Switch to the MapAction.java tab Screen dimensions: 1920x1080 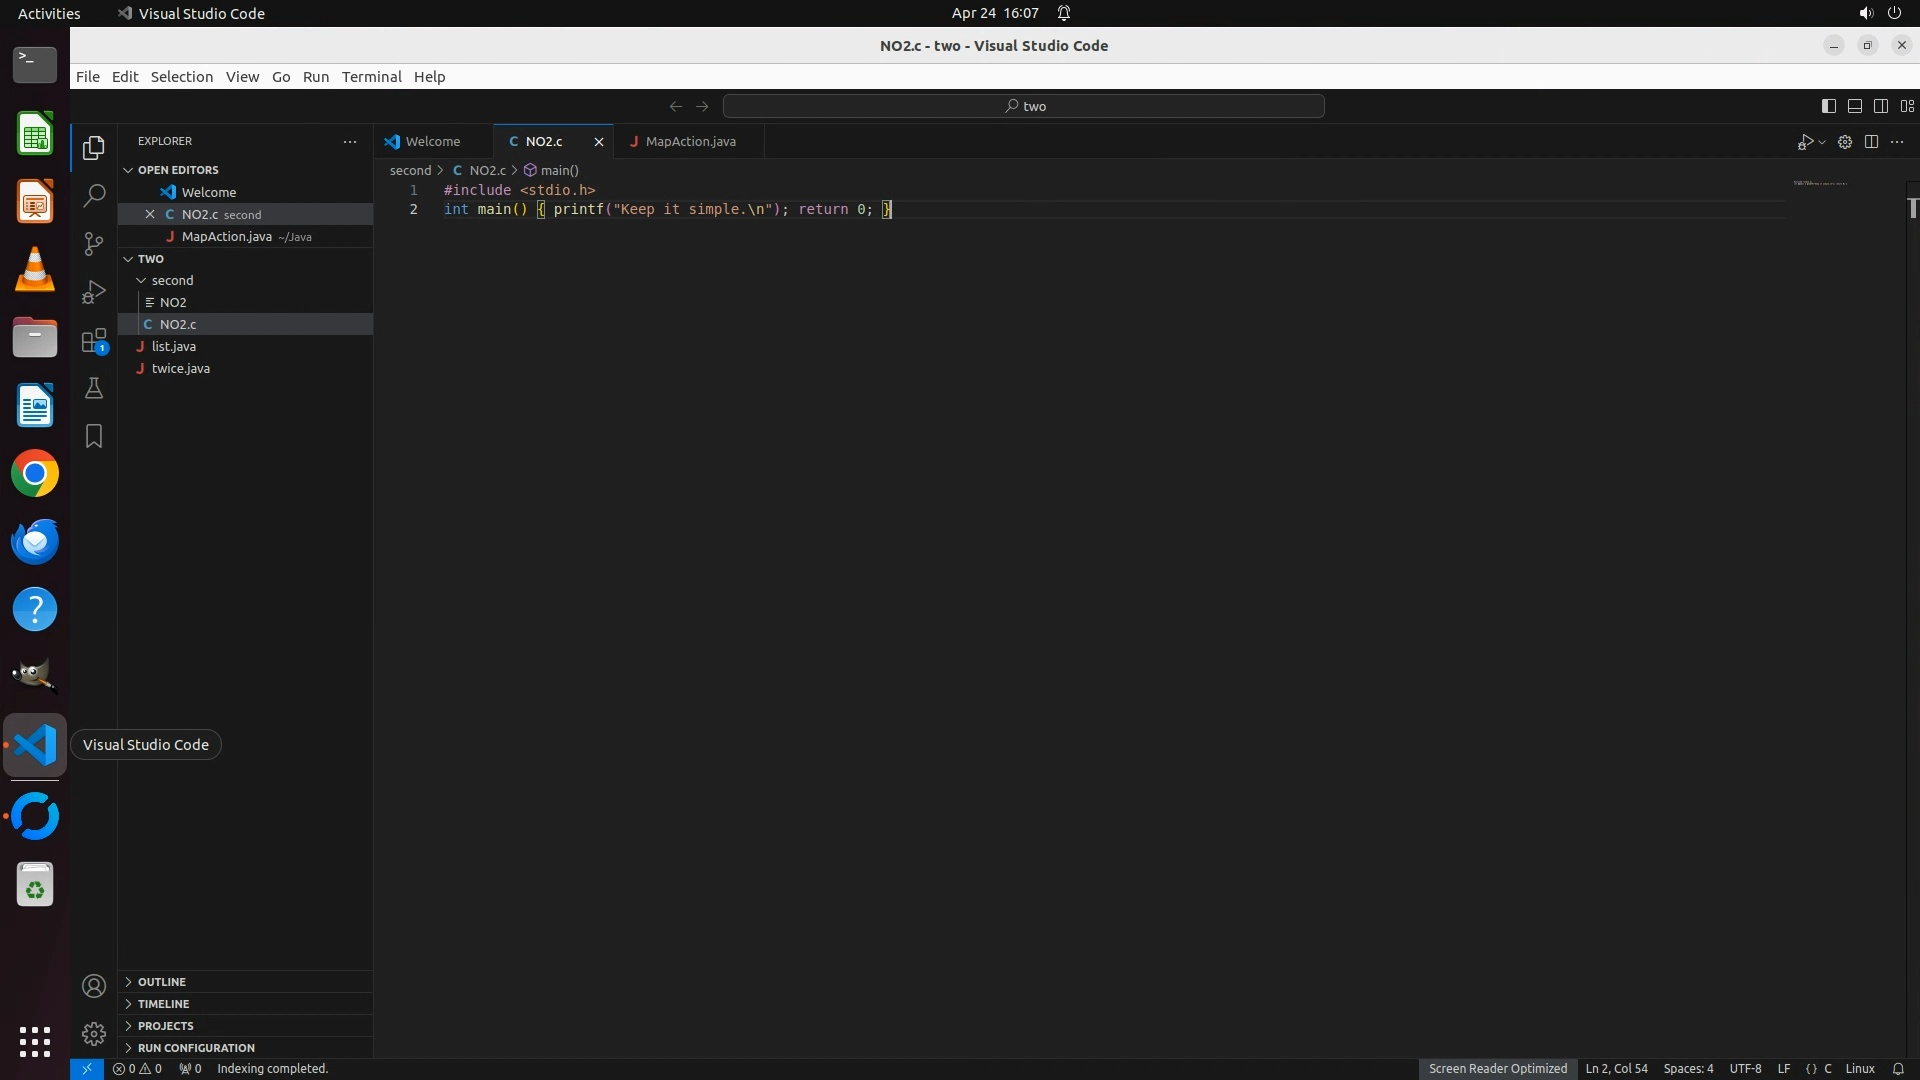click(690, 142)
